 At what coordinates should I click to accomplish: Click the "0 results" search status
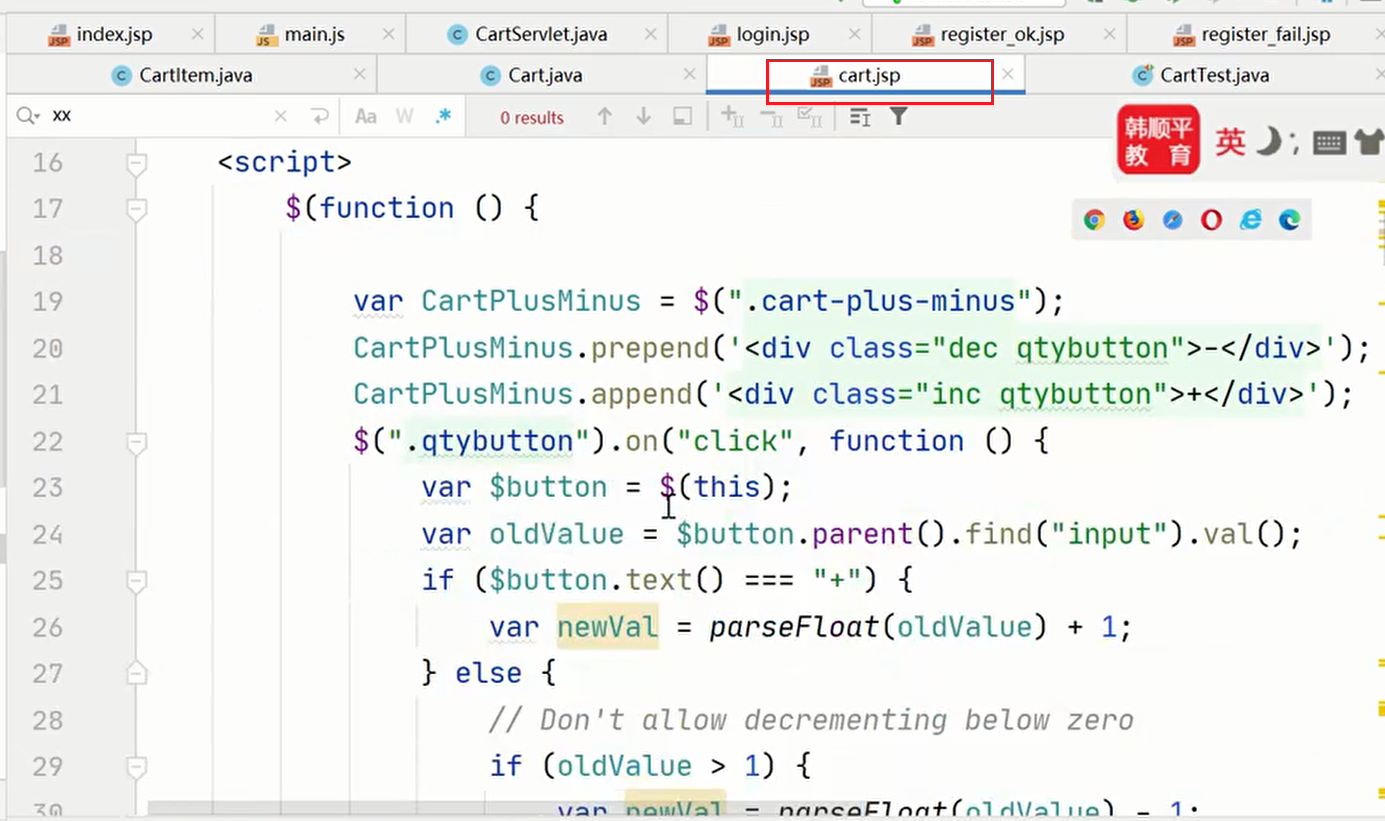(532, 117)
